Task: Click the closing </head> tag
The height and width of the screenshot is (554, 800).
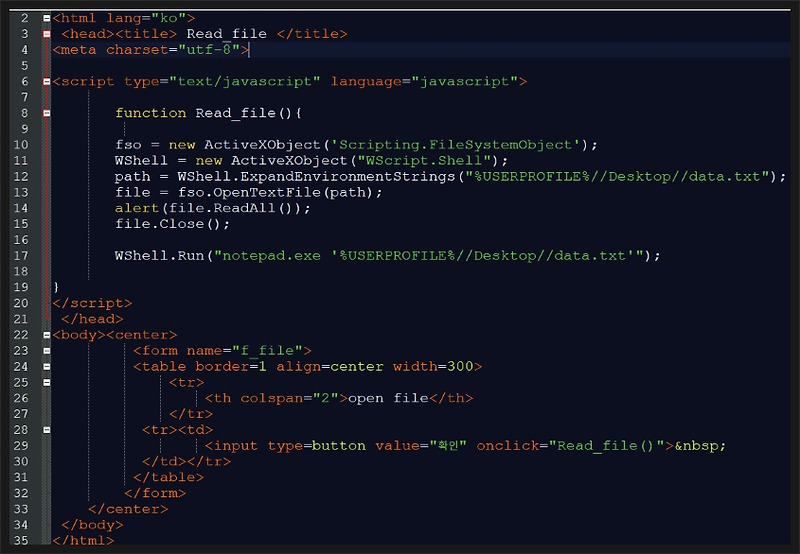Action: click(x=92, y=319)
